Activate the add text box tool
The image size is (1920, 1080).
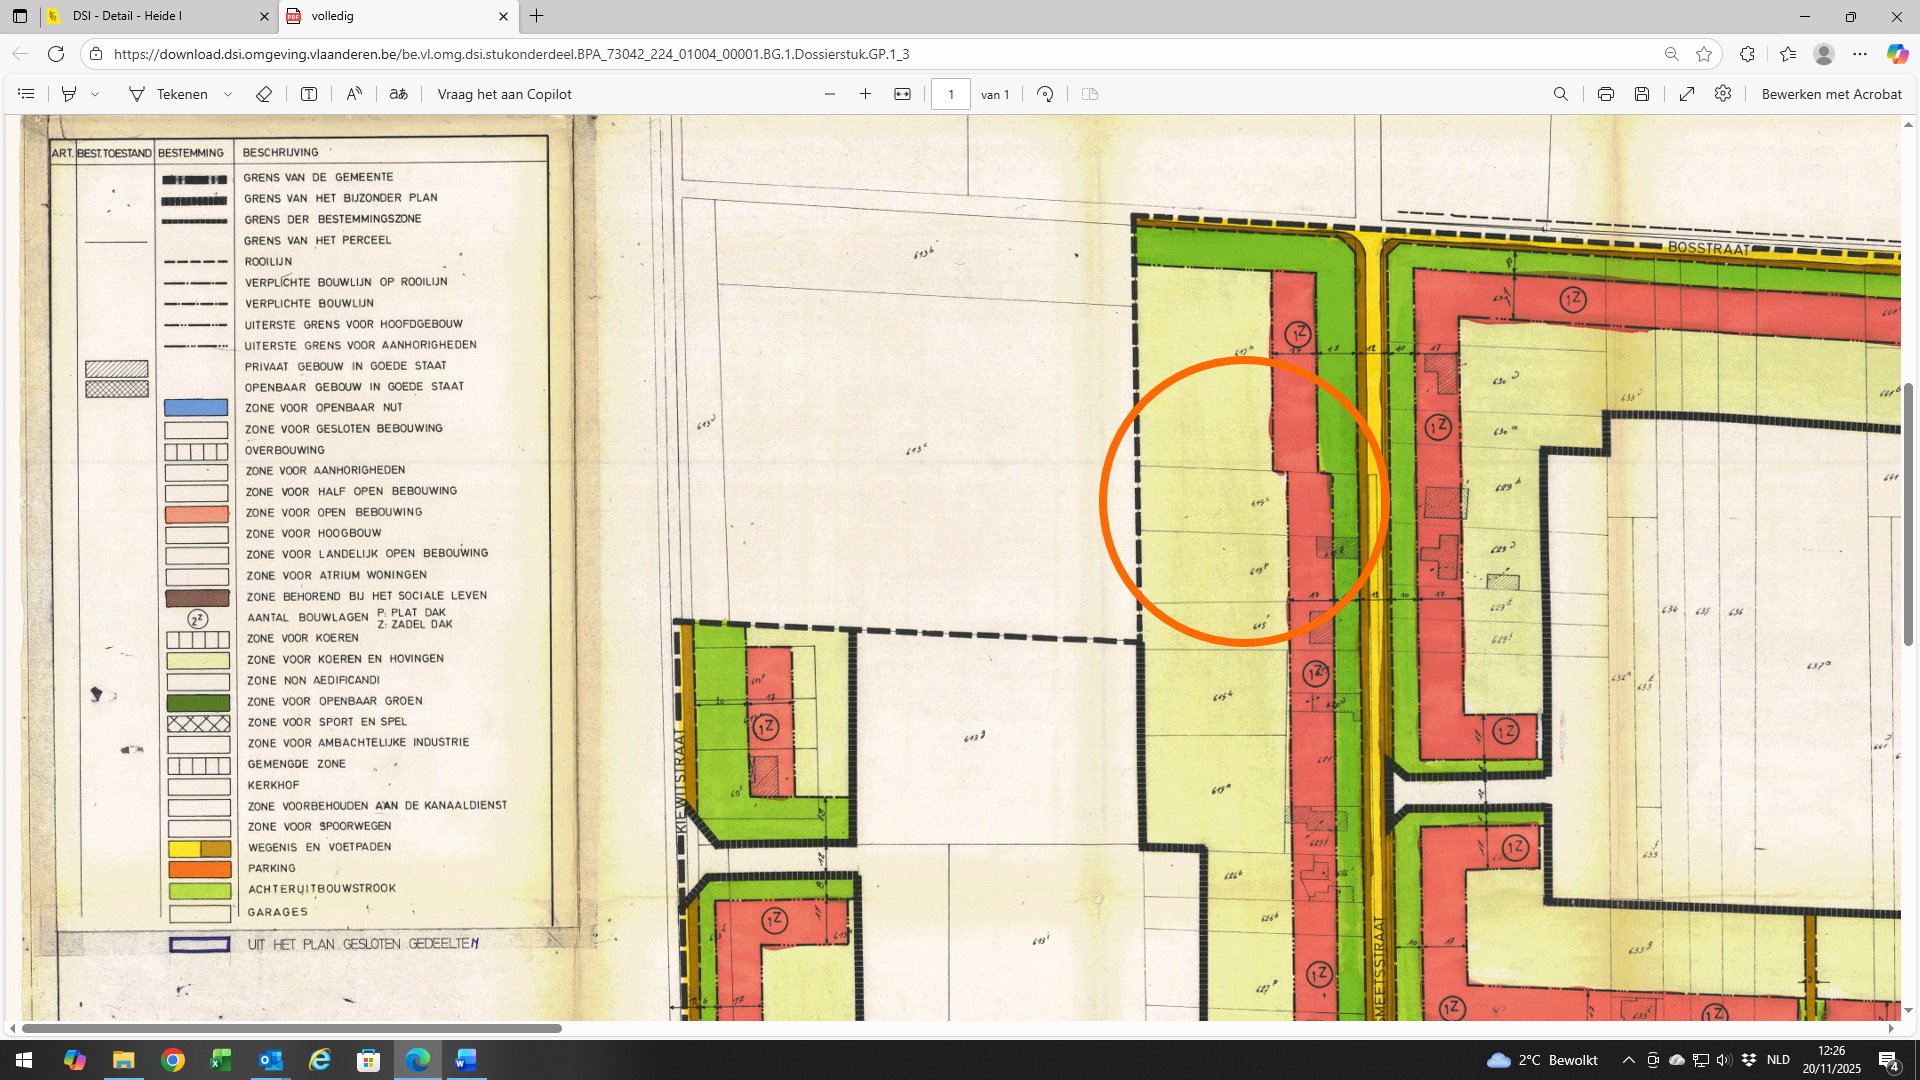pyautogui.click(x=309, y=94)
